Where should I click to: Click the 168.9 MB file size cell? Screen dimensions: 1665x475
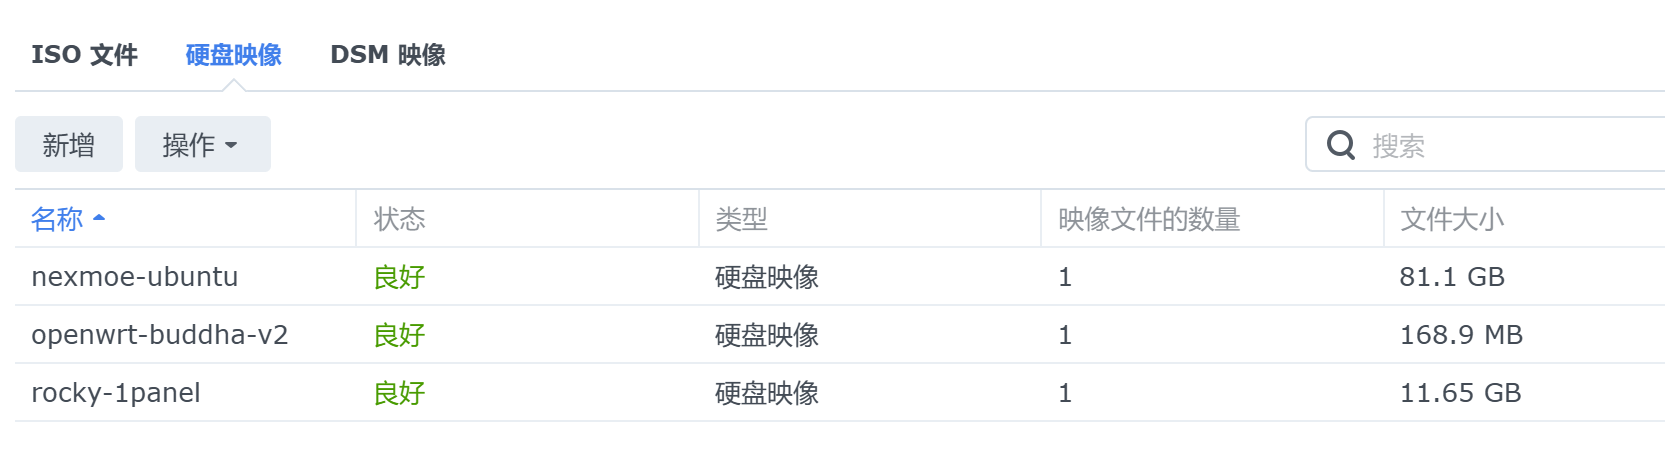click(x=1461, y=335)
